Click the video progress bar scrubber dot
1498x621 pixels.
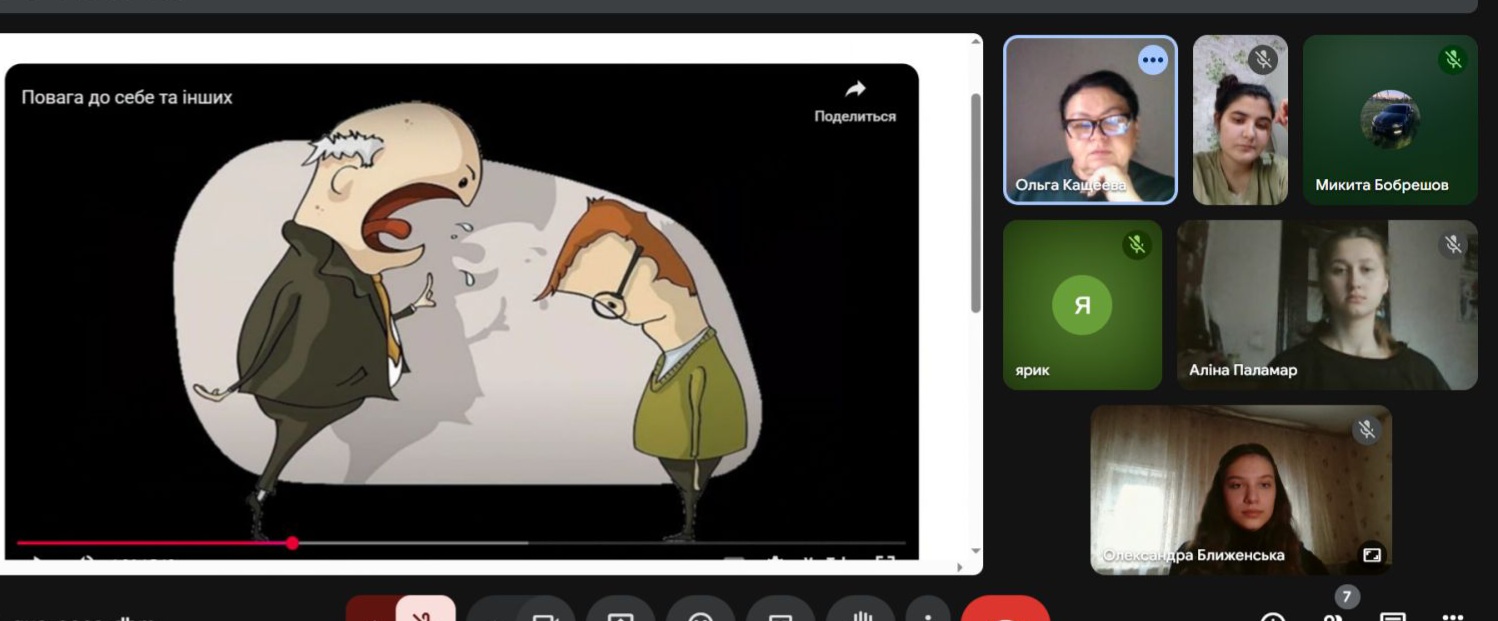[292, 543]
